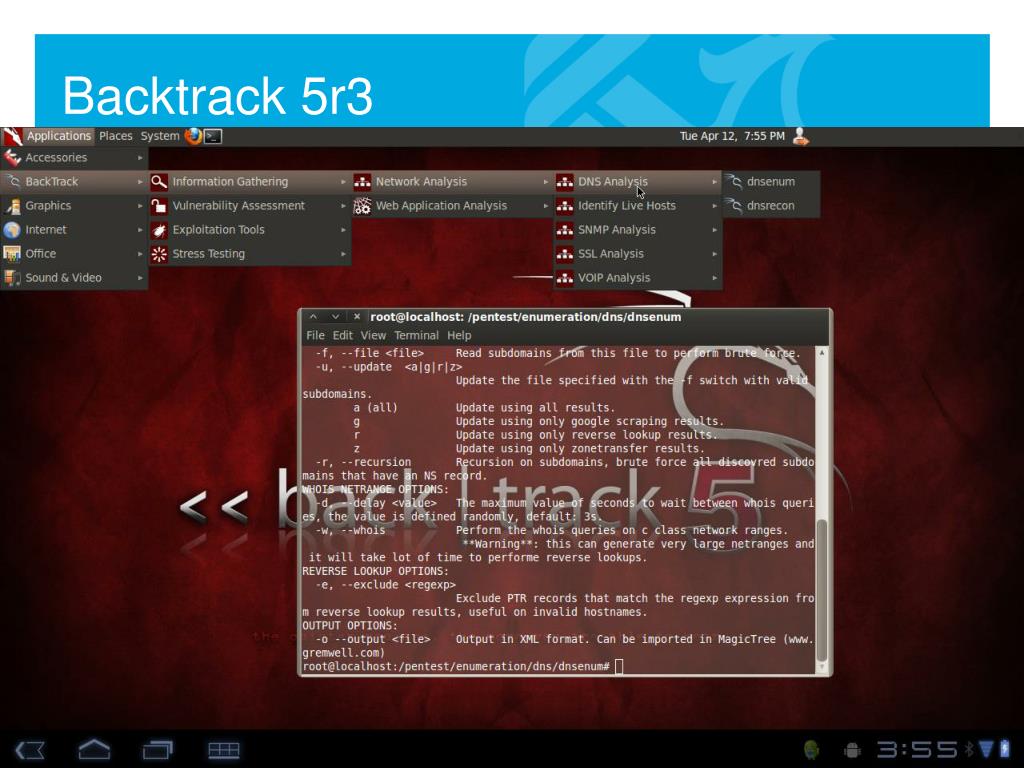Click the Stress Testing icon
The width and height of the screenshot is (1024, 768).
pyautogui.click(x=159, y=254)
